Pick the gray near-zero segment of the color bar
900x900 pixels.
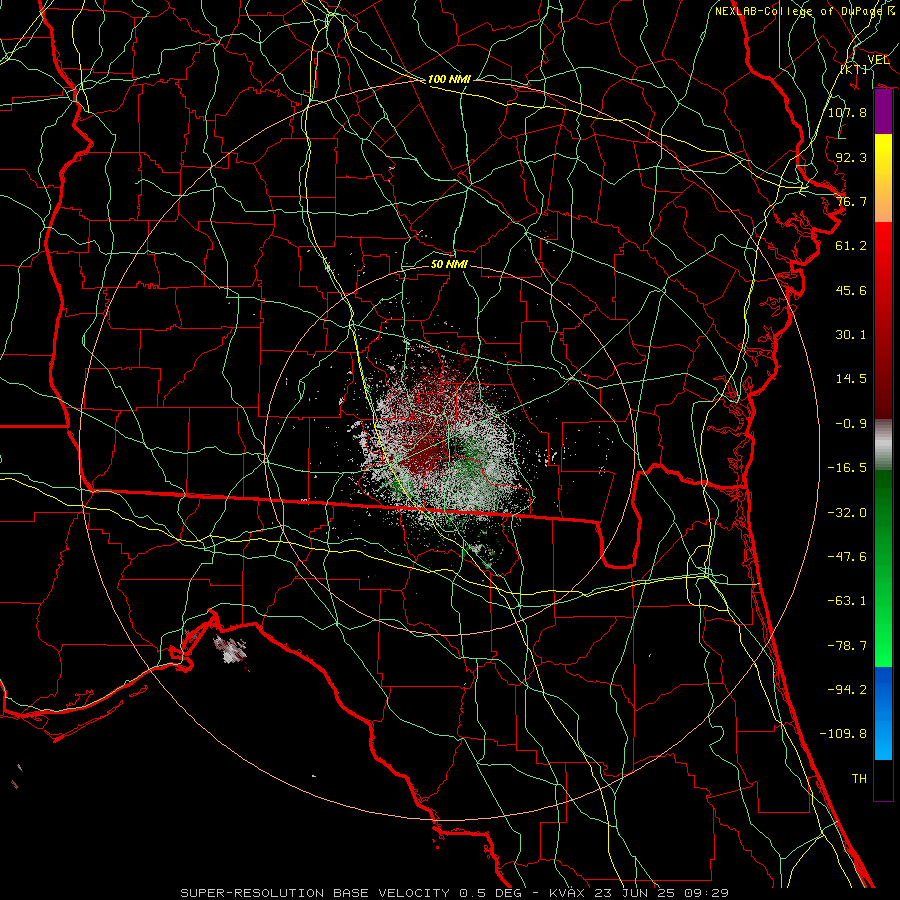(883, 445)
